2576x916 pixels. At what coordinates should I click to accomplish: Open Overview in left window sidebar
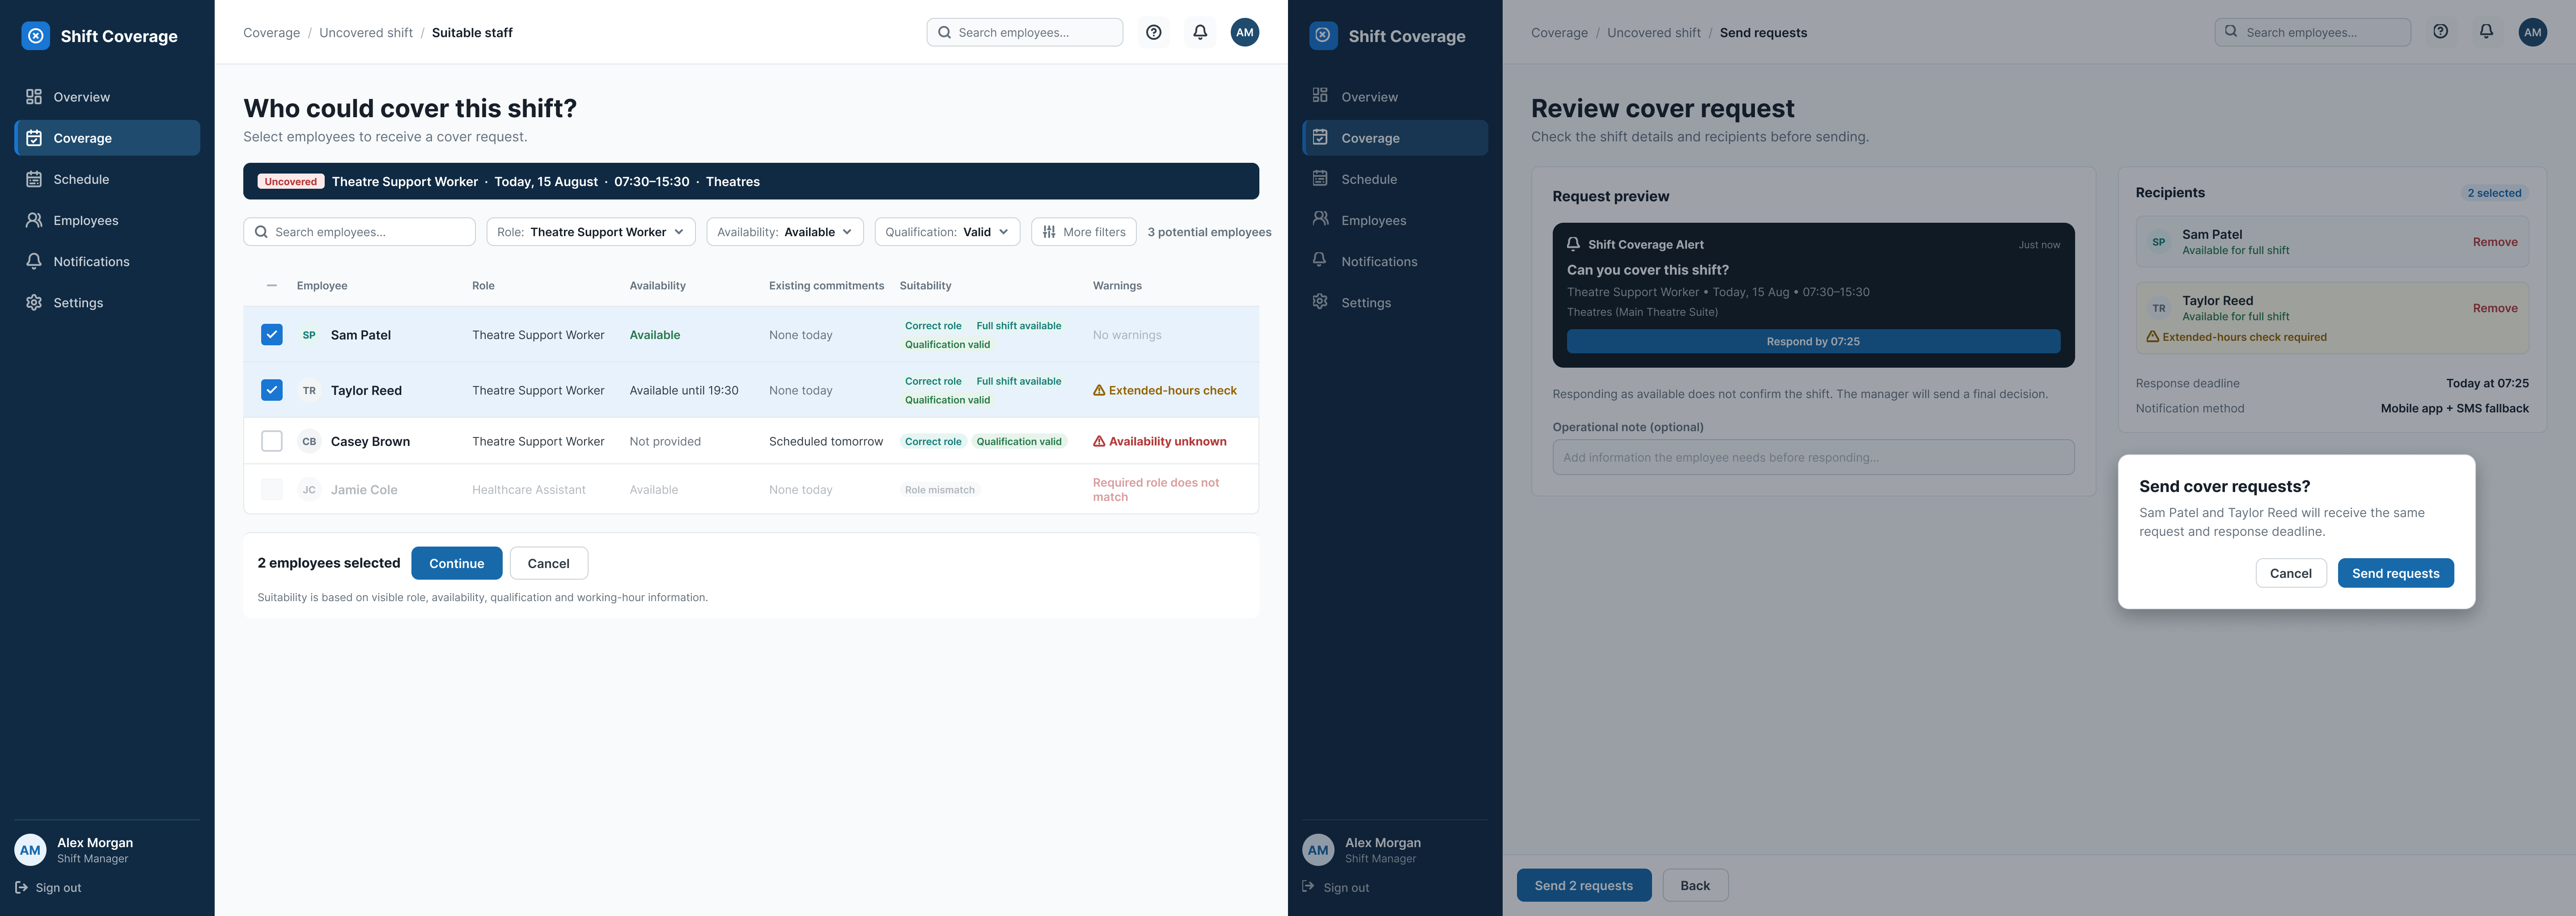click(x=107, y=97)
